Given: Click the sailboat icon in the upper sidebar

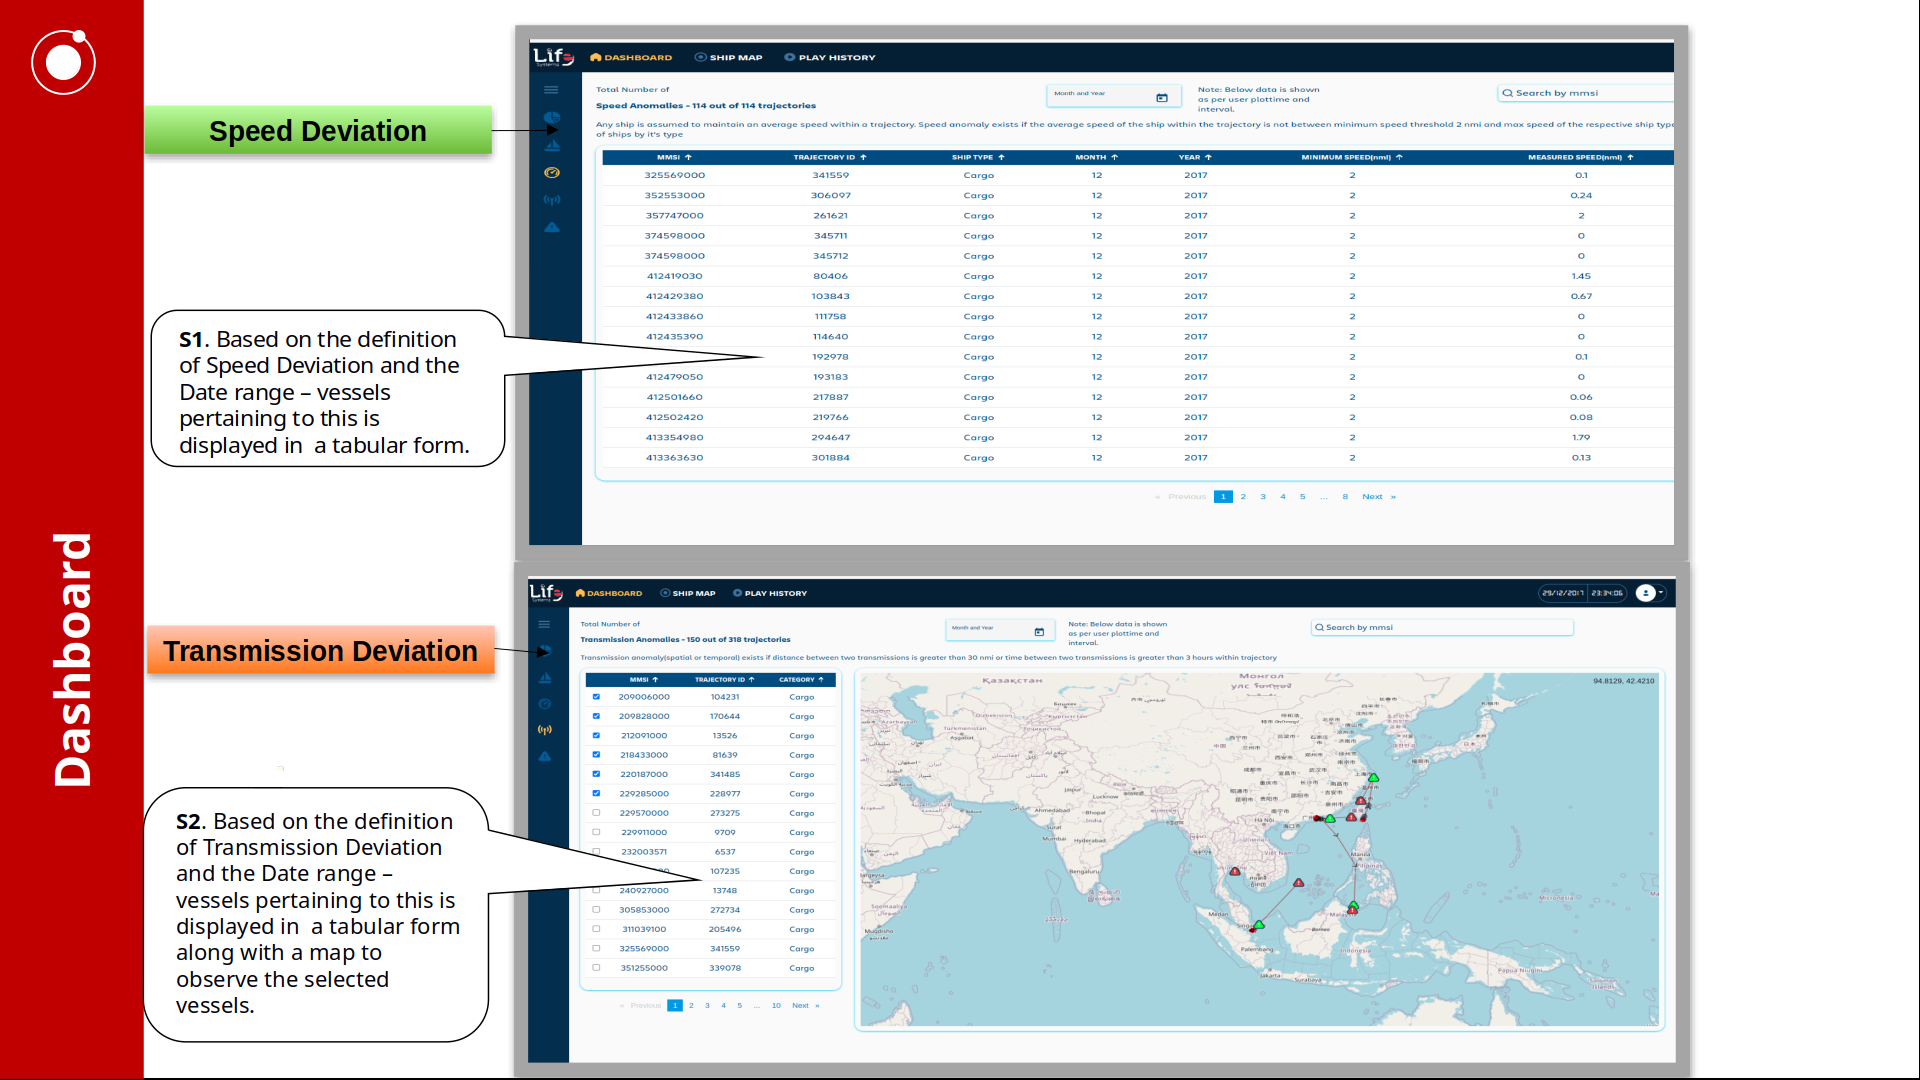Looking at the screenshot, I should pyautogui.click(x=552, y=146).
